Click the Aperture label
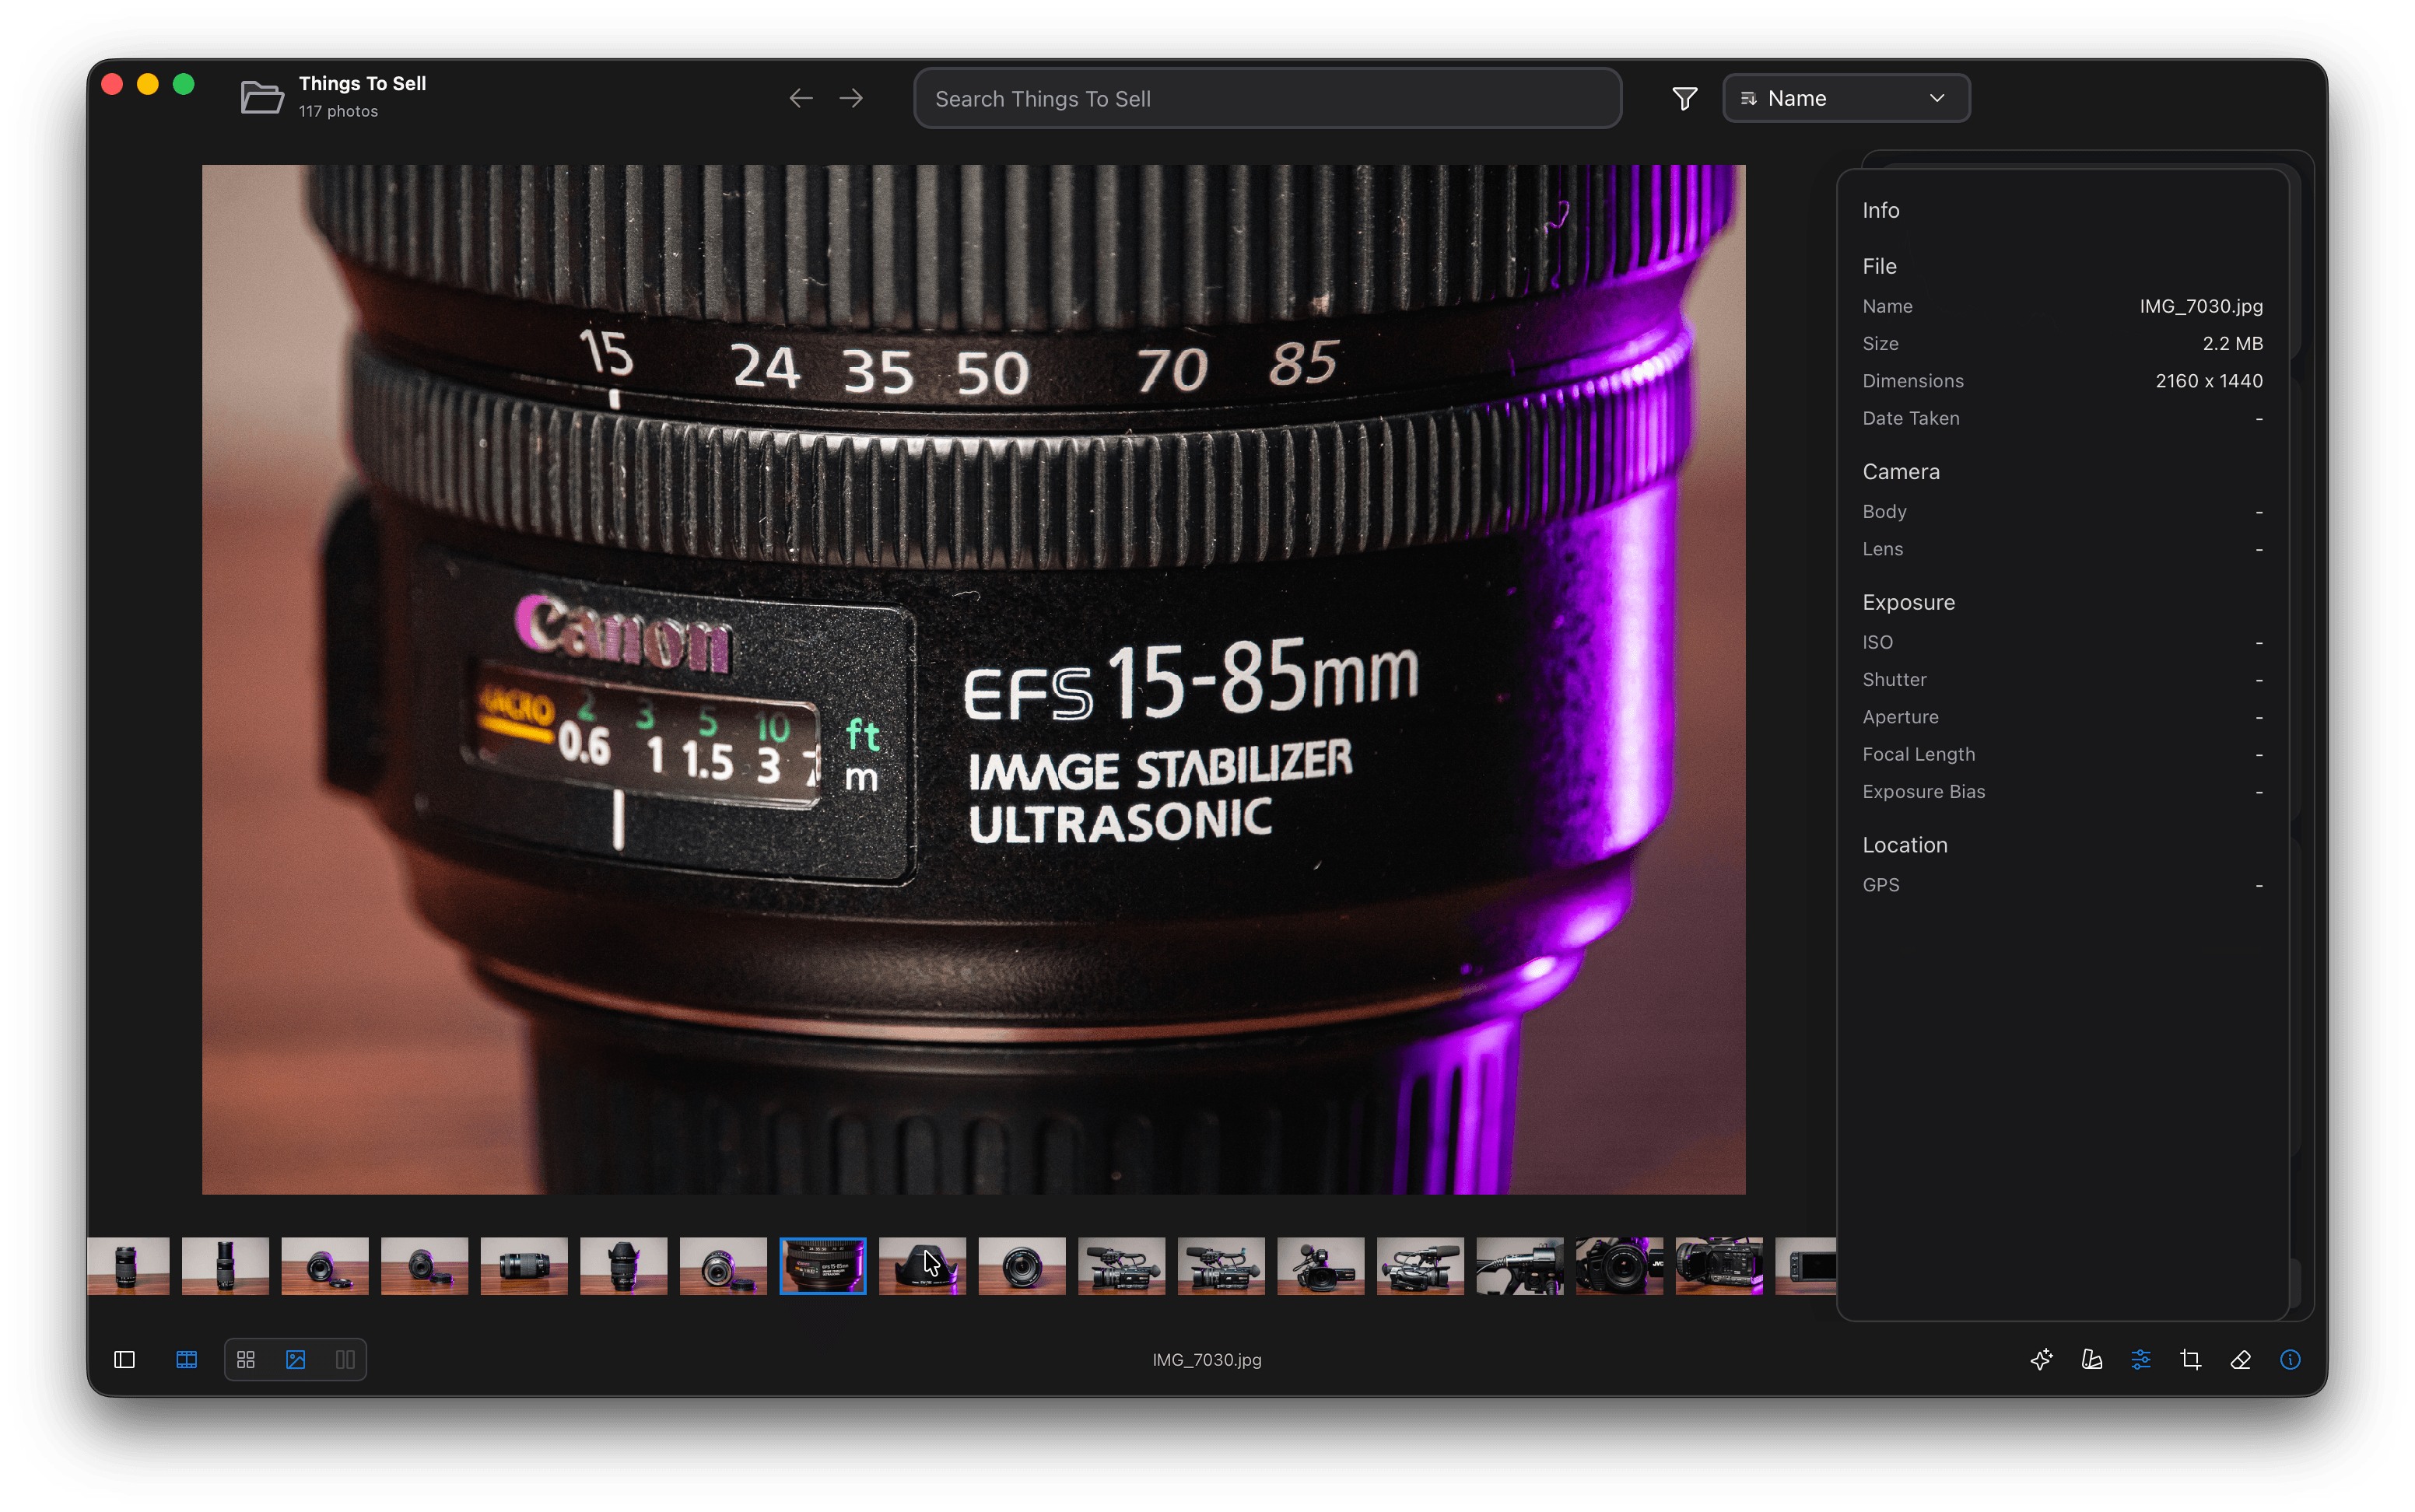The height and width of the screenshot is (1512, 2415). (1900, 717)
